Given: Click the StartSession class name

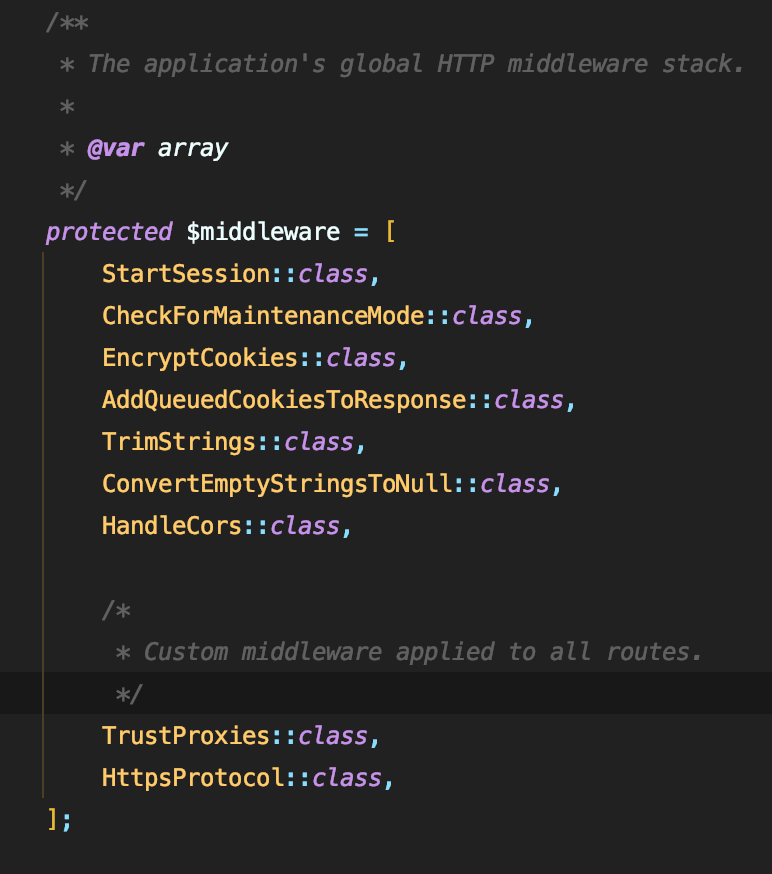Looking at the screenshot, I should point(186,274).
